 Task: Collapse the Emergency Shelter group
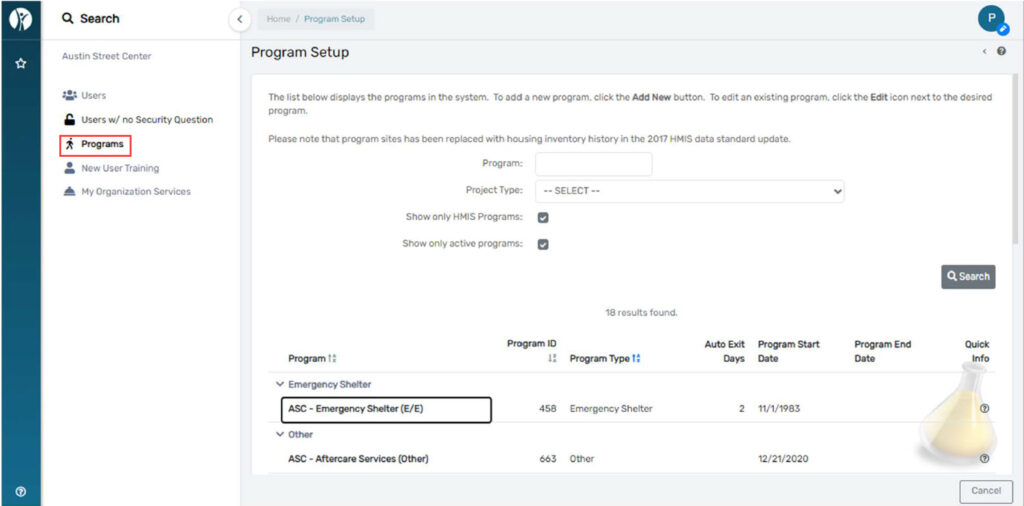pos(280,385)
